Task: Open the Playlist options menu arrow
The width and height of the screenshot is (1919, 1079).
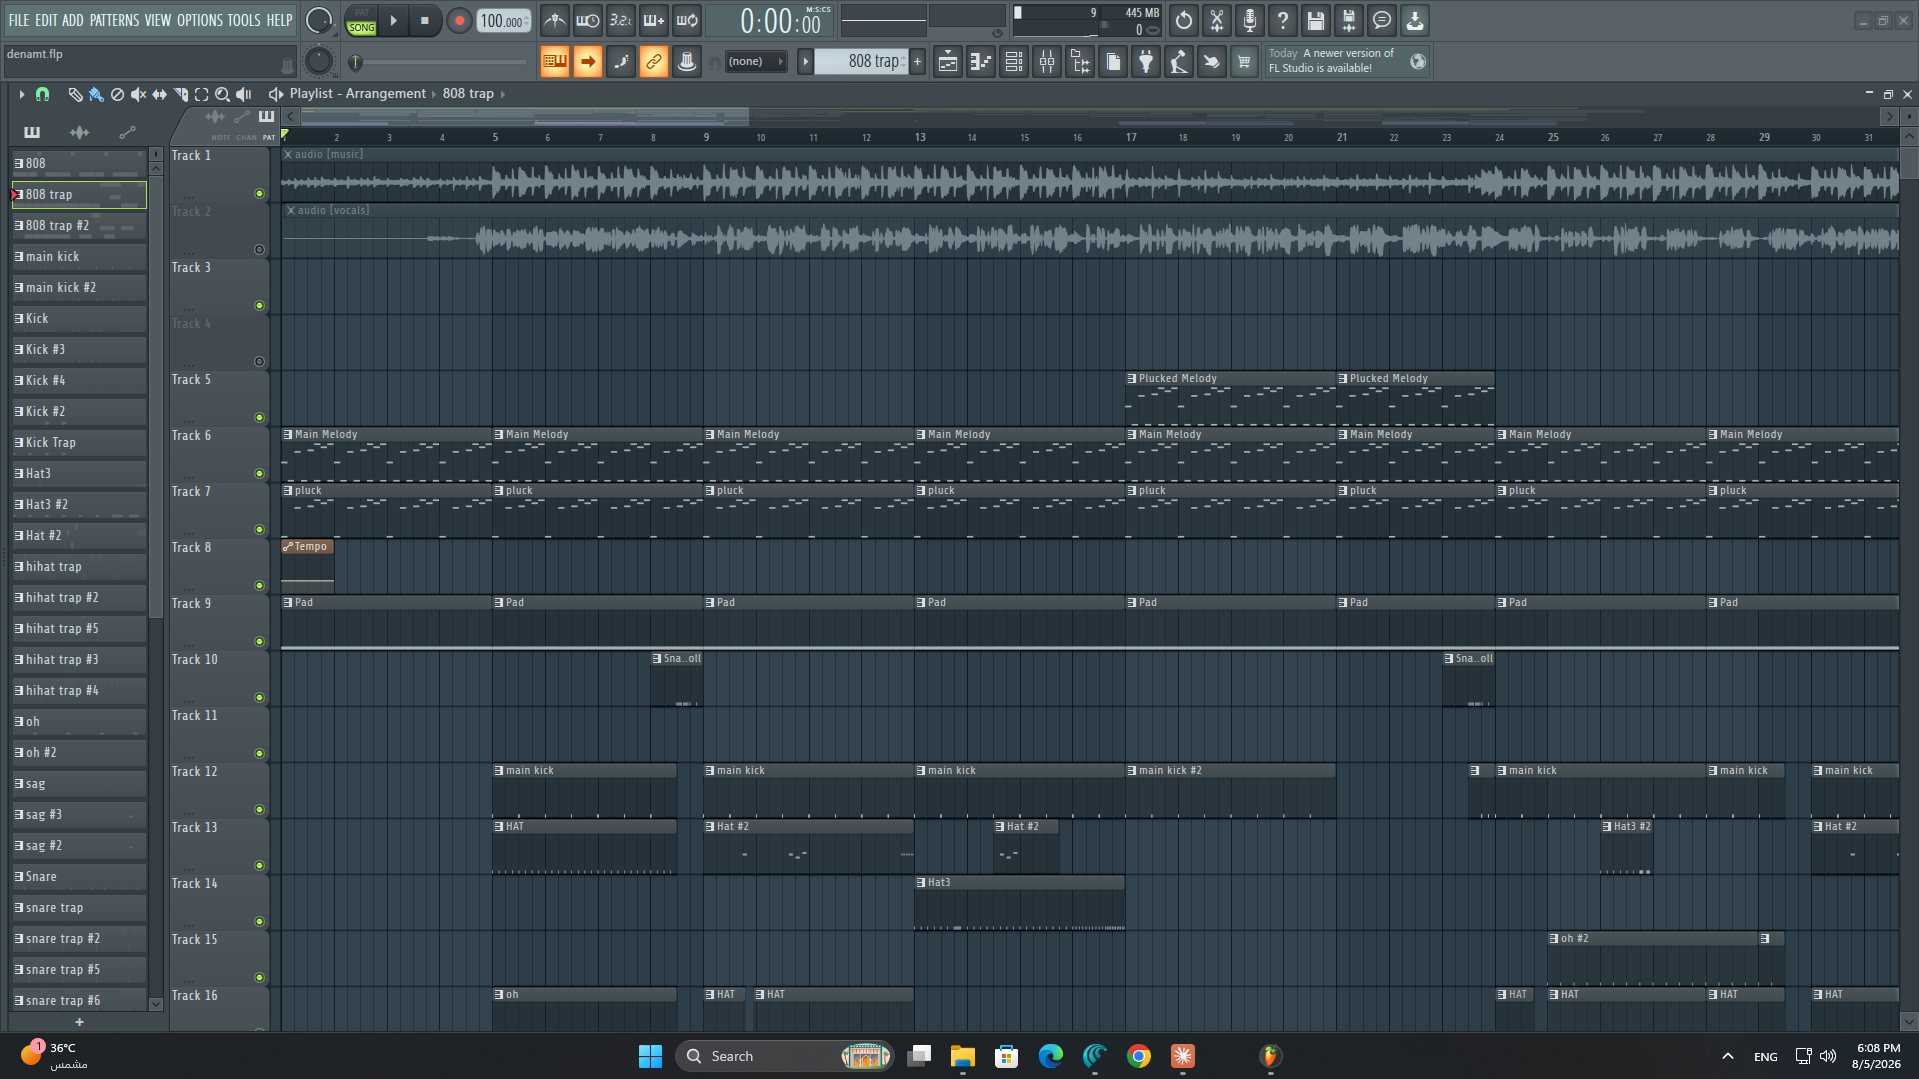Action: click(21, 94)
